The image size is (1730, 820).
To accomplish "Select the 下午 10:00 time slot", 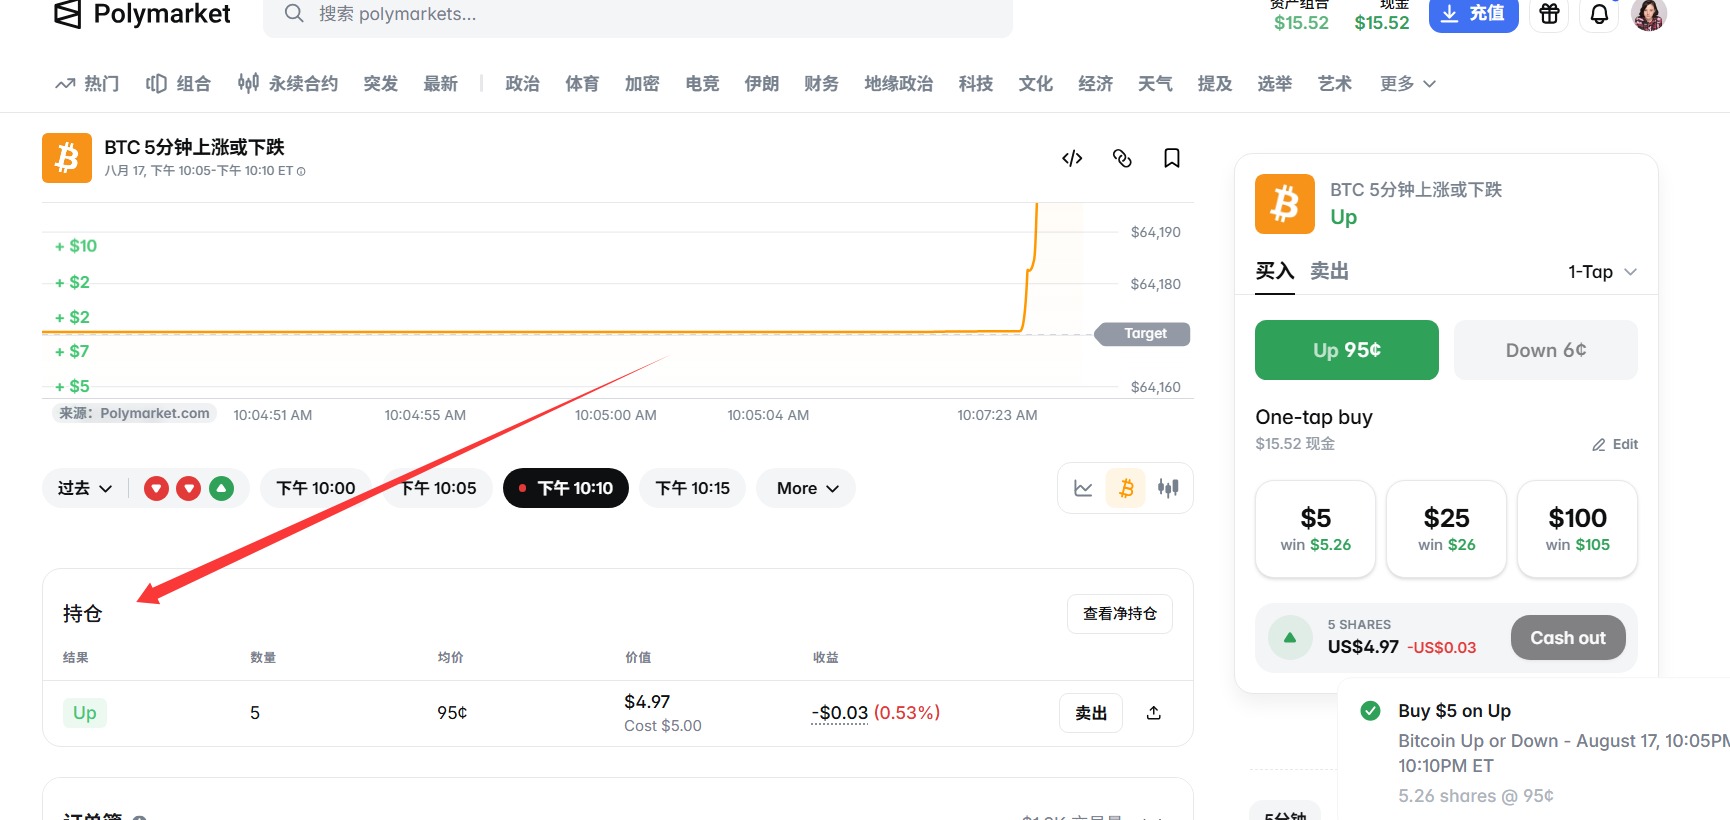I will pos(316,488).
